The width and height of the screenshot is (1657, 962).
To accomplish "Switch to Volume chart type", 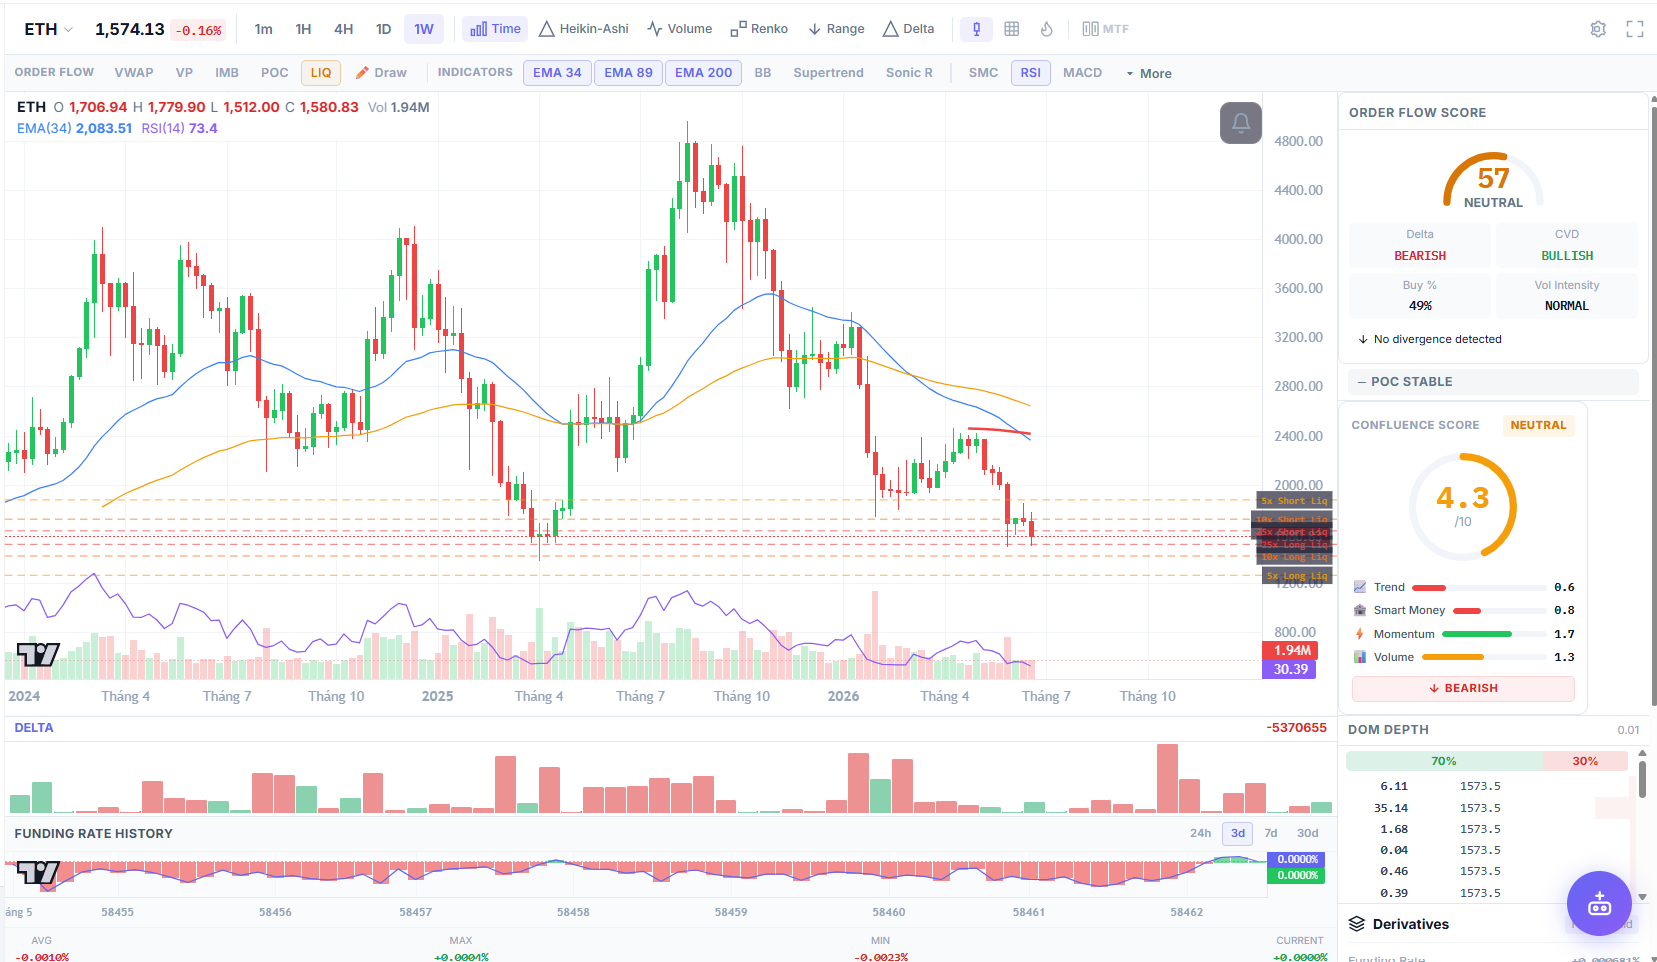I will [x=680, y=29].
